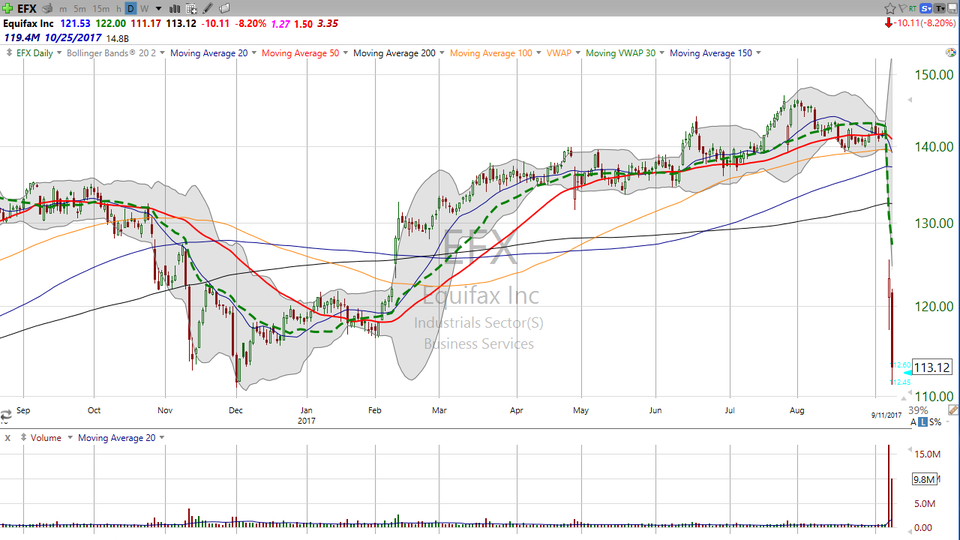This screenshot has width=960, height=540.
Task: Expand the Moving Average 100 dropdown arrow
Action: click(x=539, y=53)
